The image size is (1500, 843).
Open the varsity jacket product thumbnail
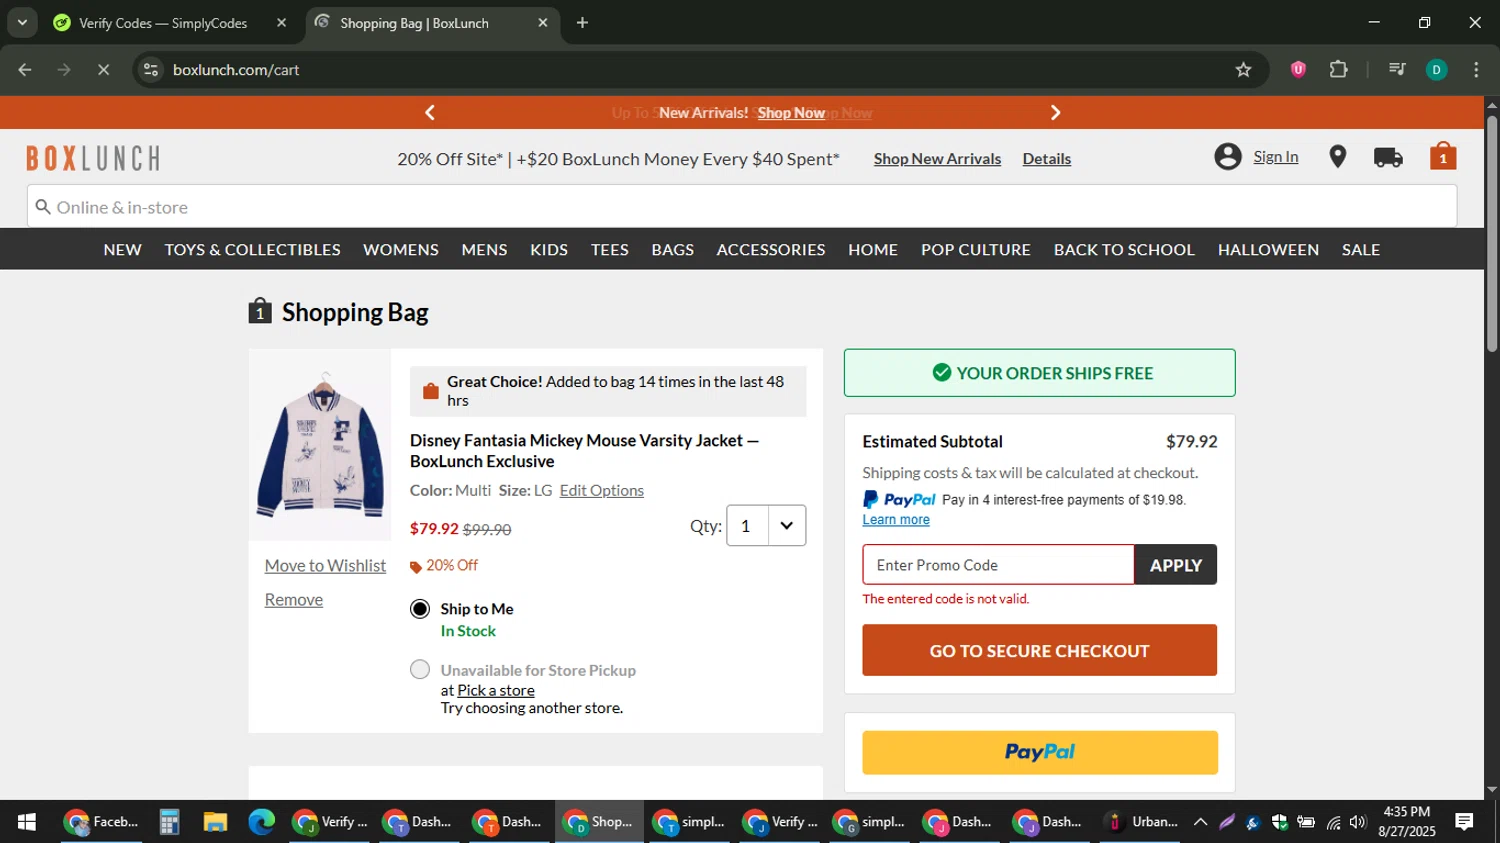click(x=320, y=445)
